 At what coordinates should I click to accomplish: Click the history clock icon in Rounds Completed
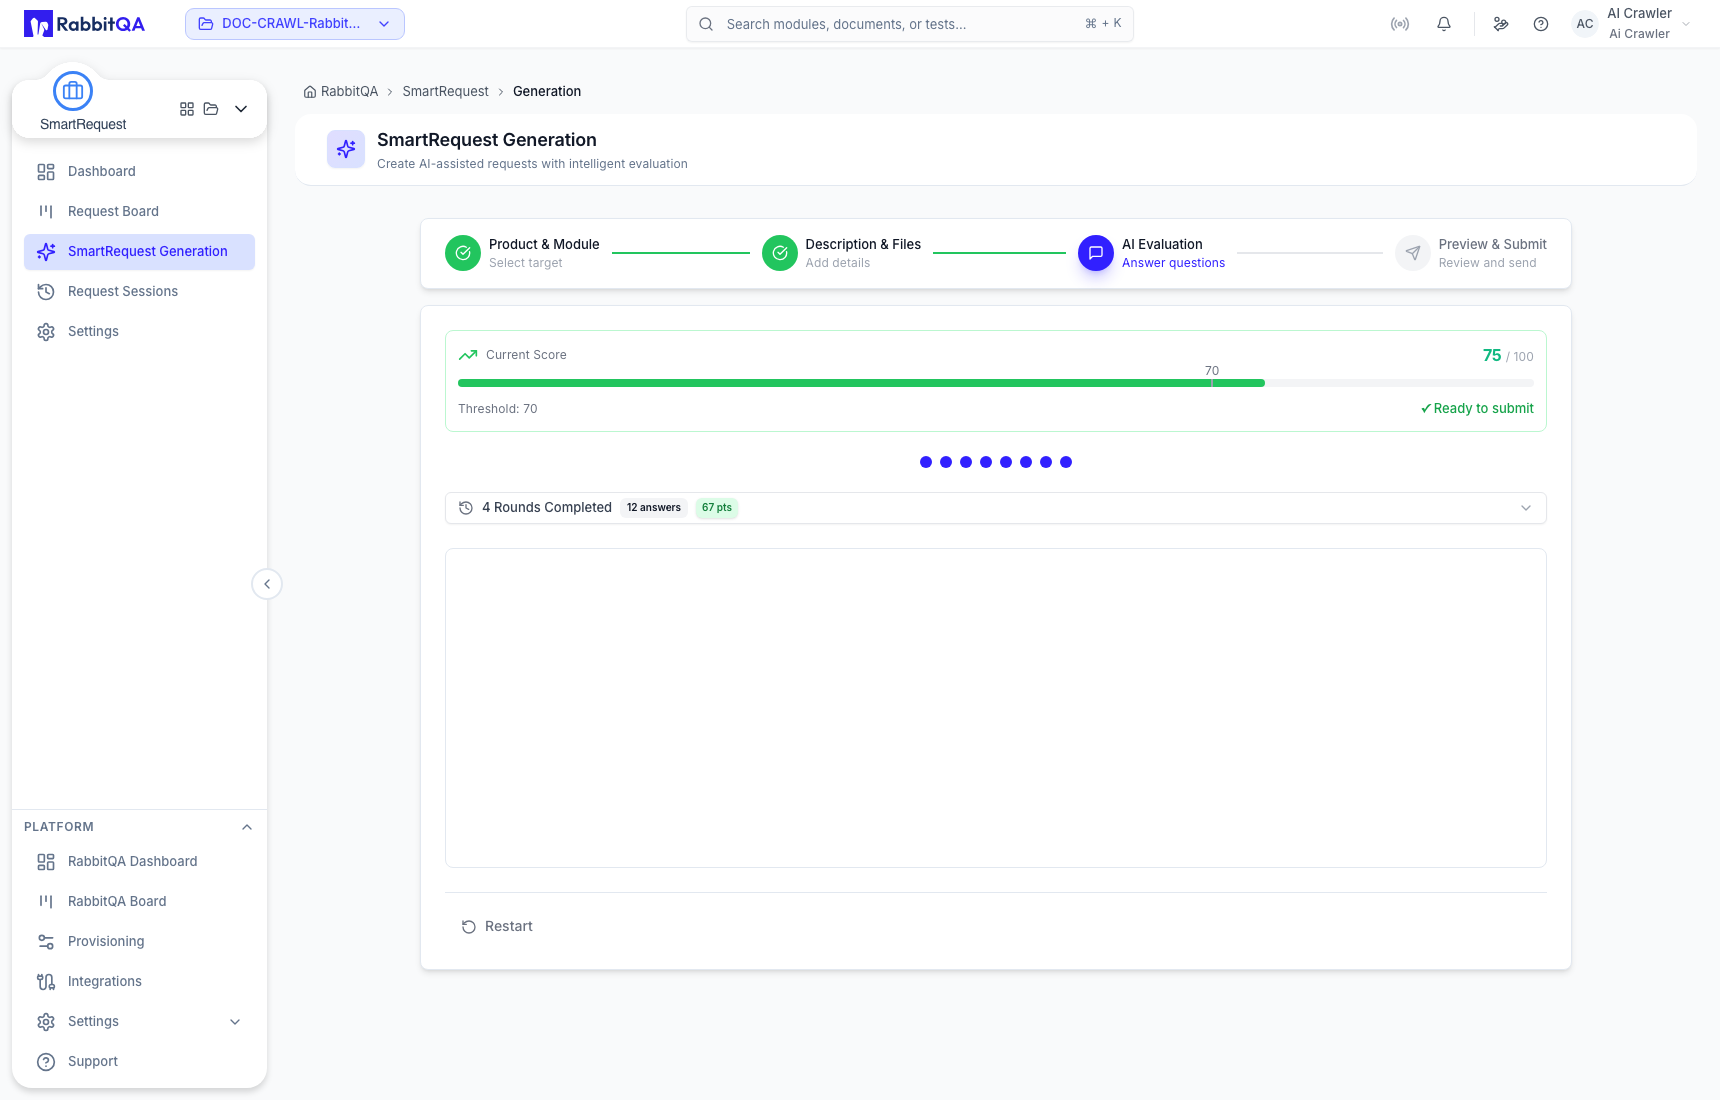click(466, 508)
